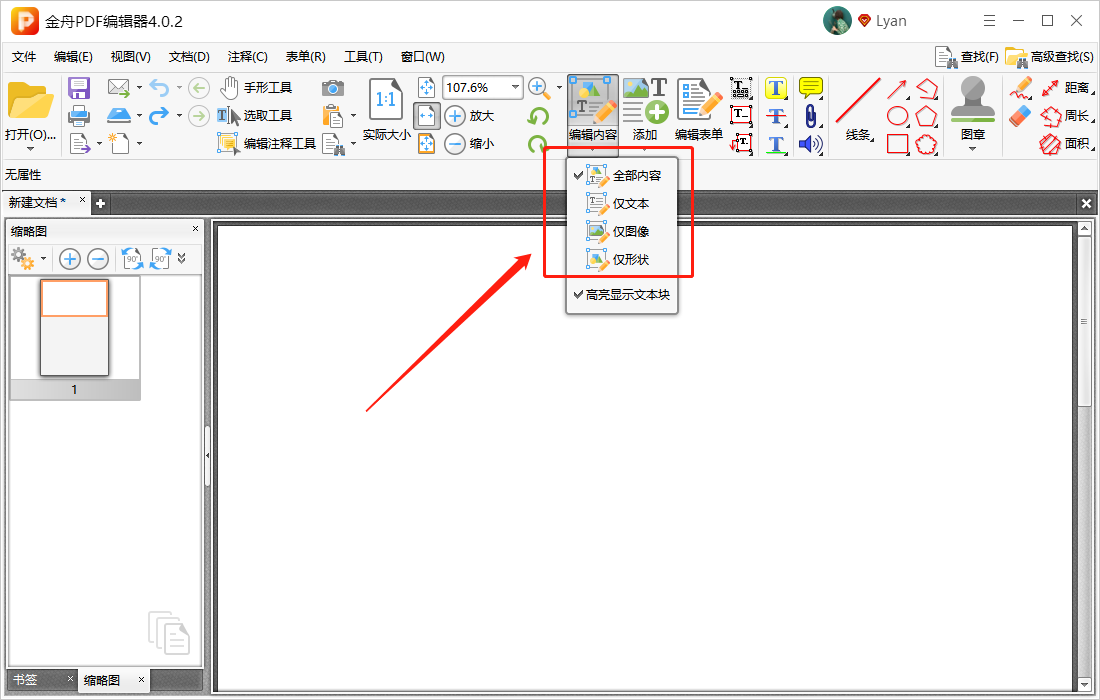Click the actual size (实际大小) icon
This screenshot has width=1100, height=700.
pos(386,109)
